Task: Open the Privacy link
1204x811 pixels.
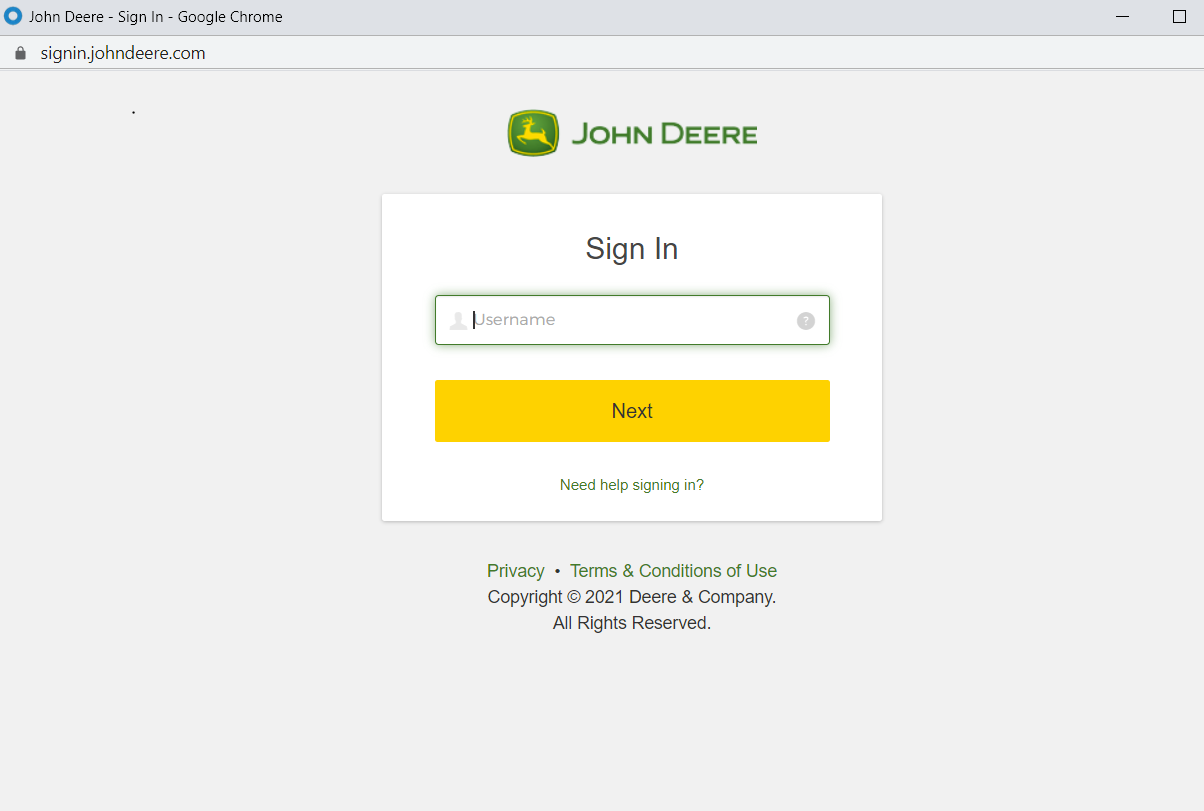Action: 516,571
